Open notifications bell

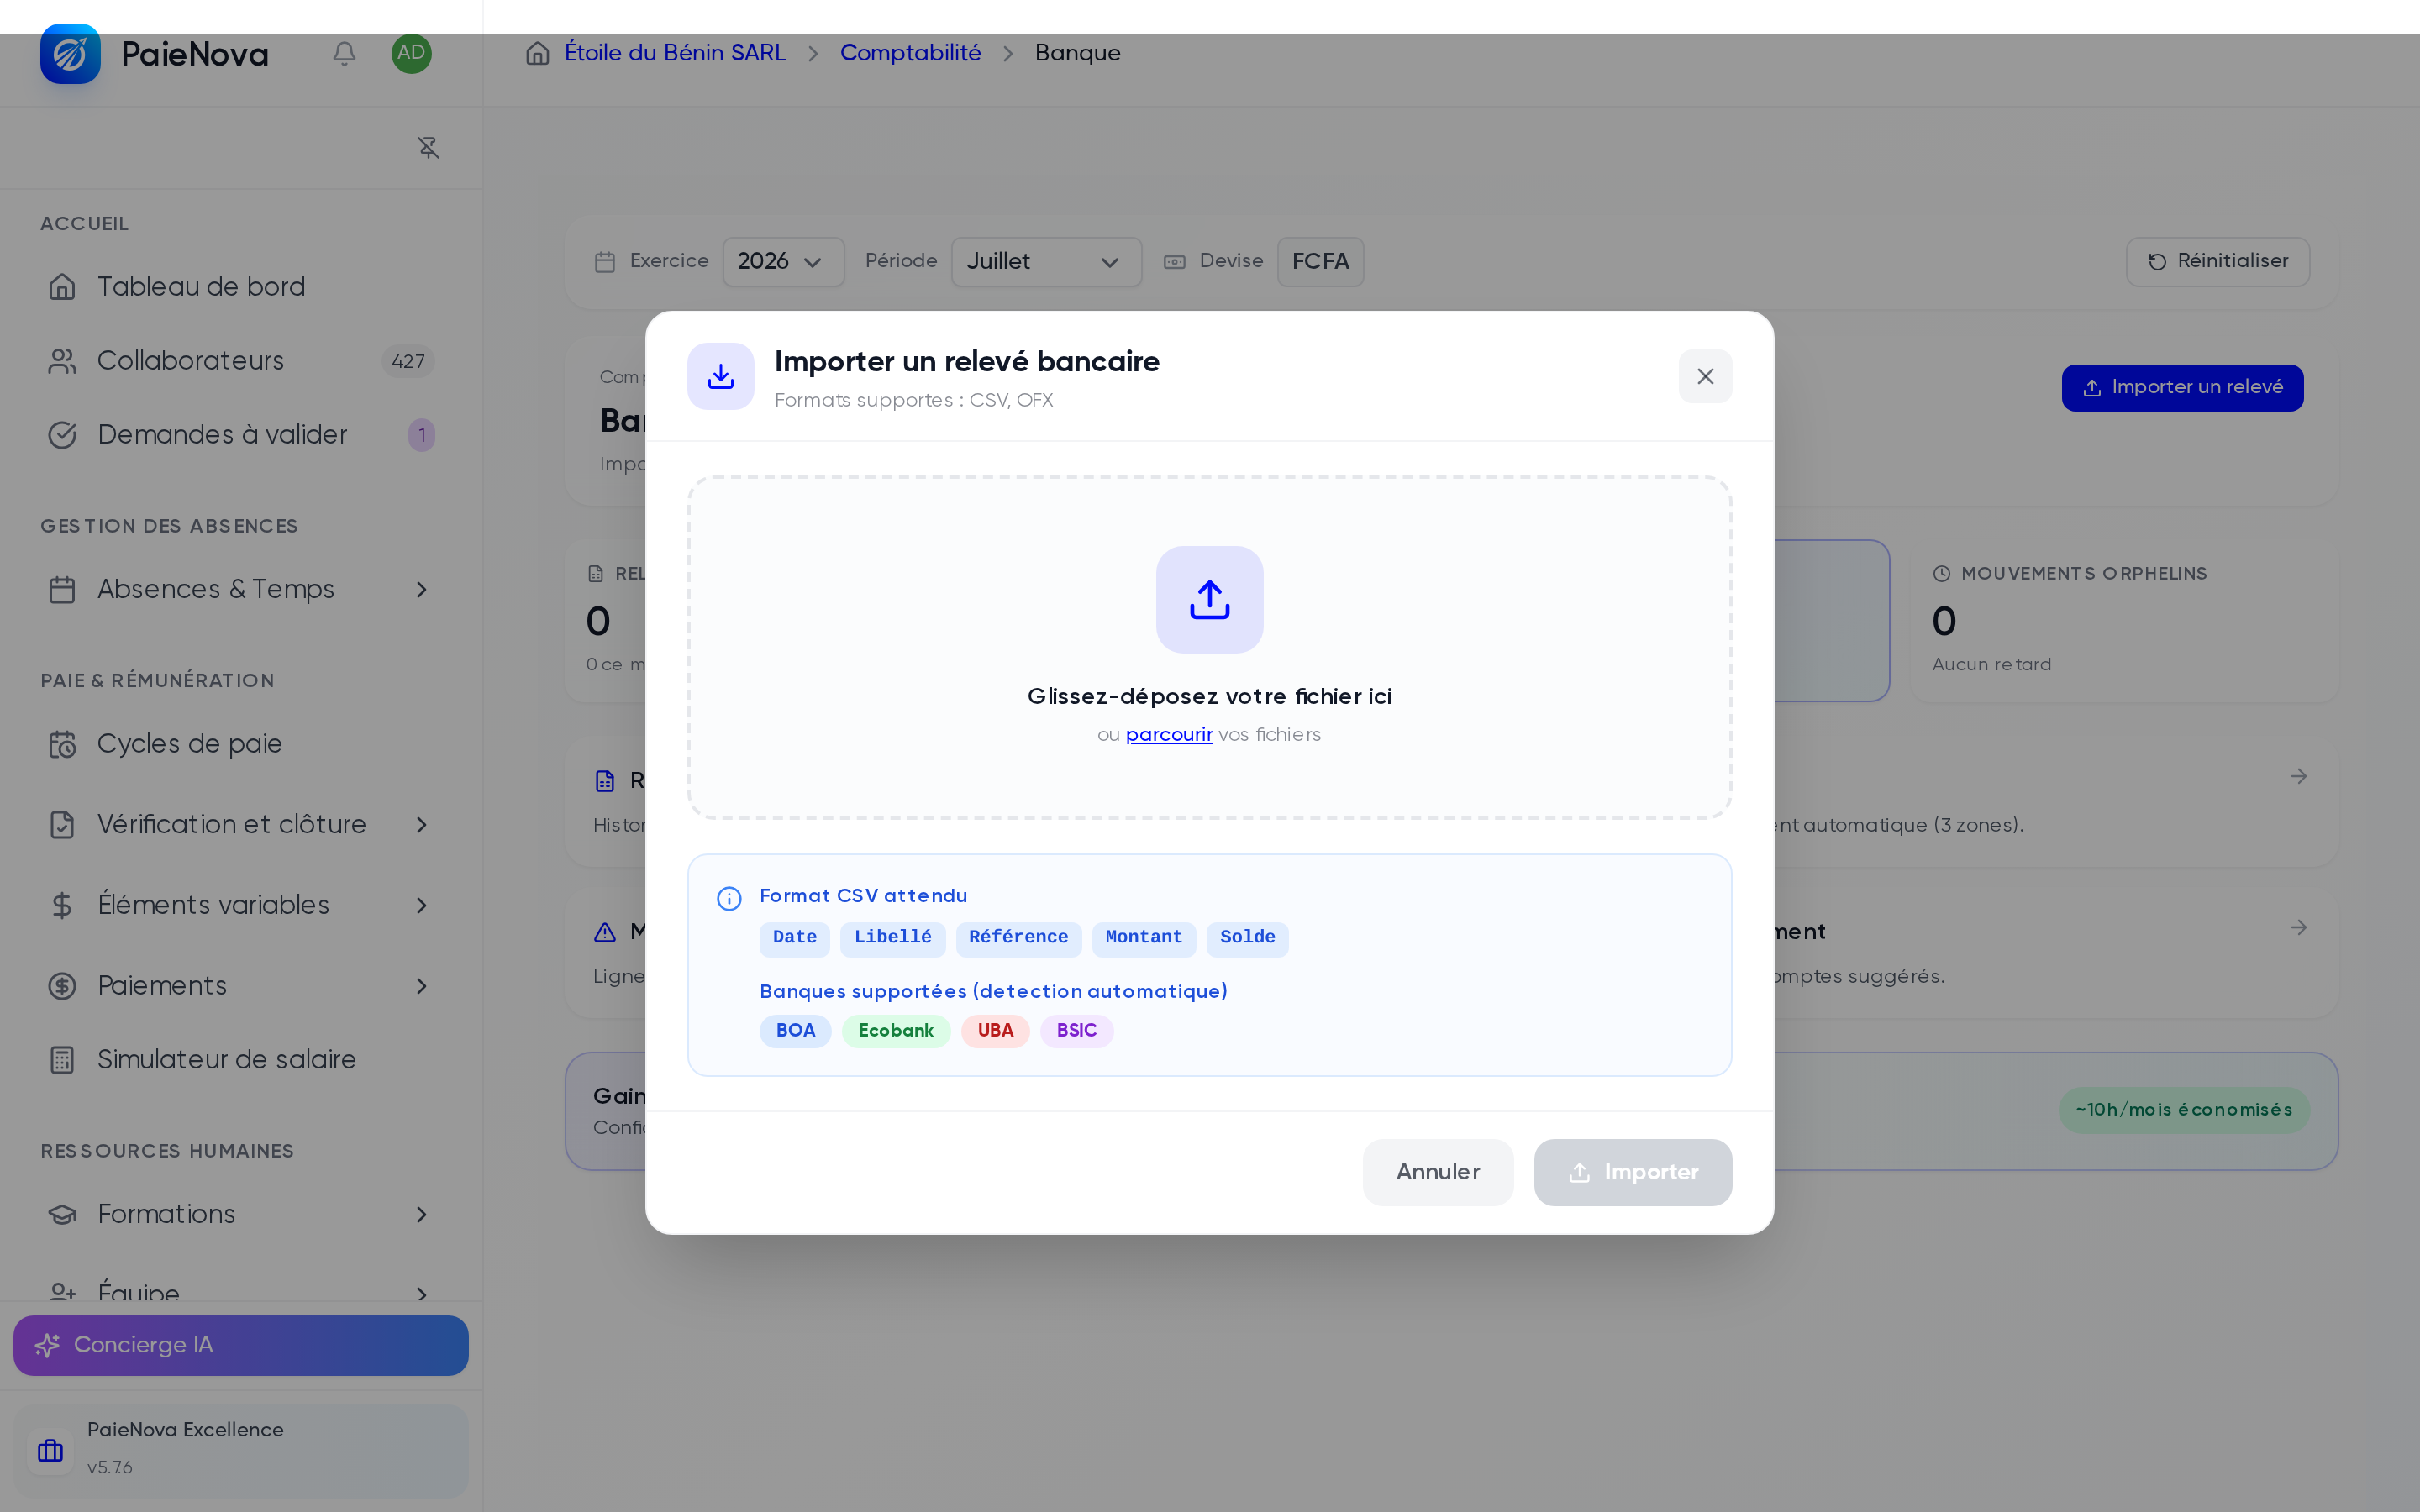(x=344, y=53)
